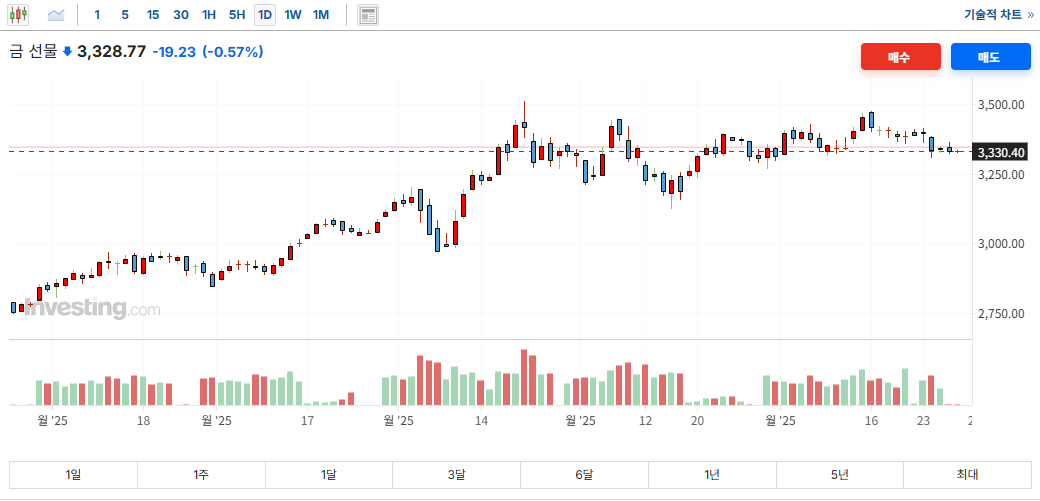This screenshot has width=1040, height=501.
Task: Show the 5년 time range
Action: coord(840,474)
